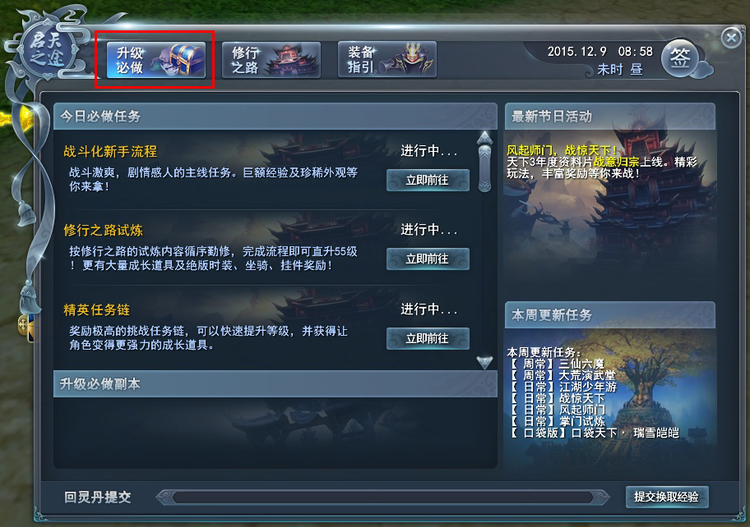
Task: Click the 回灵丹提交 progress bar
Action: pos(383,497)
